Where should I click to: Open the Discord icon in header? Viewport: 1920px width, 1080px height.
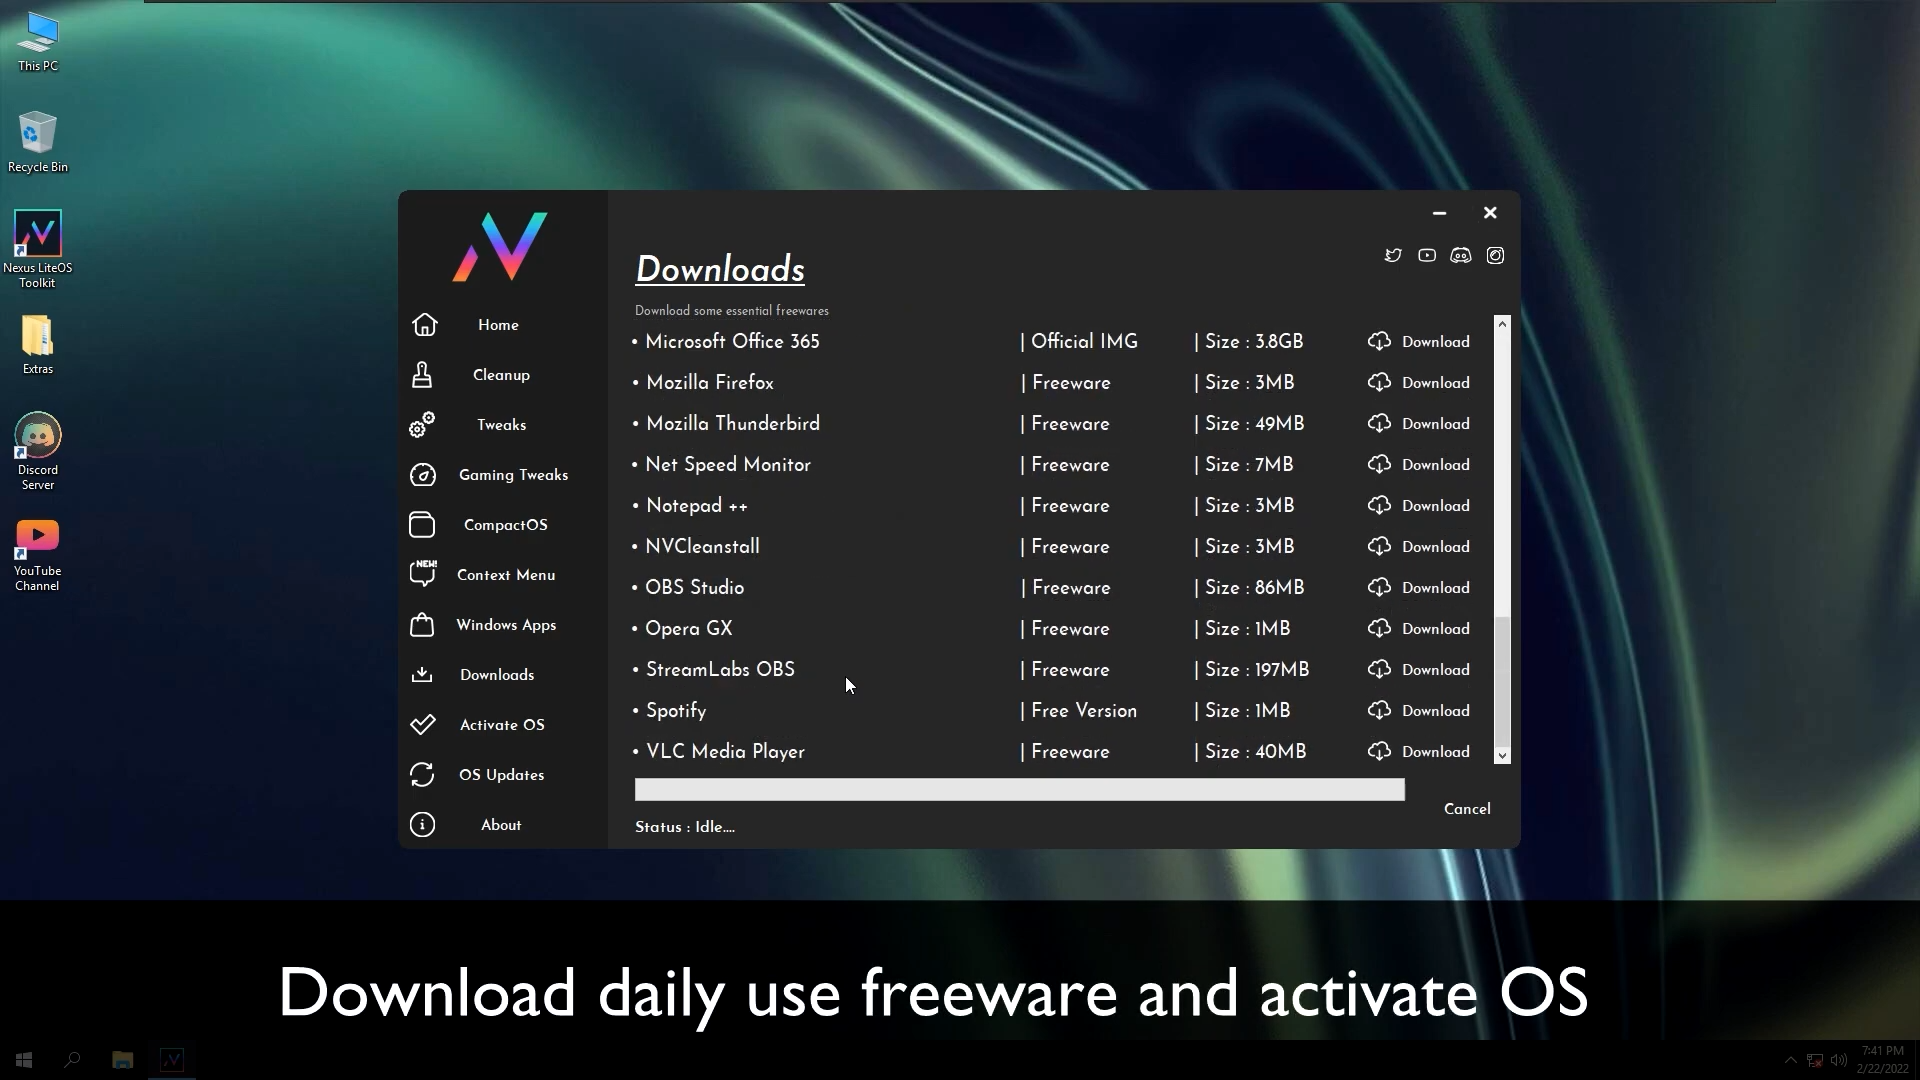click(1461, 256)
